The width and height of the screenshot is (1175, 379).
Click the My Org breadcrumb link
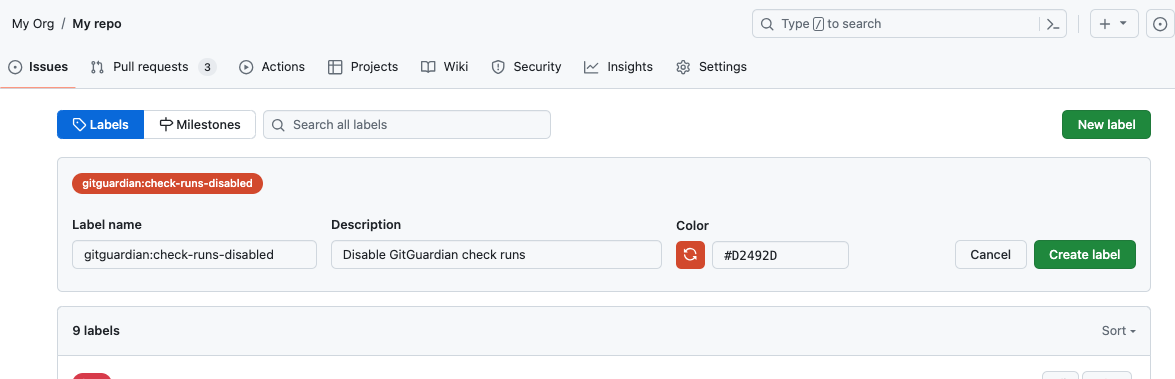[x=33, y=24]
